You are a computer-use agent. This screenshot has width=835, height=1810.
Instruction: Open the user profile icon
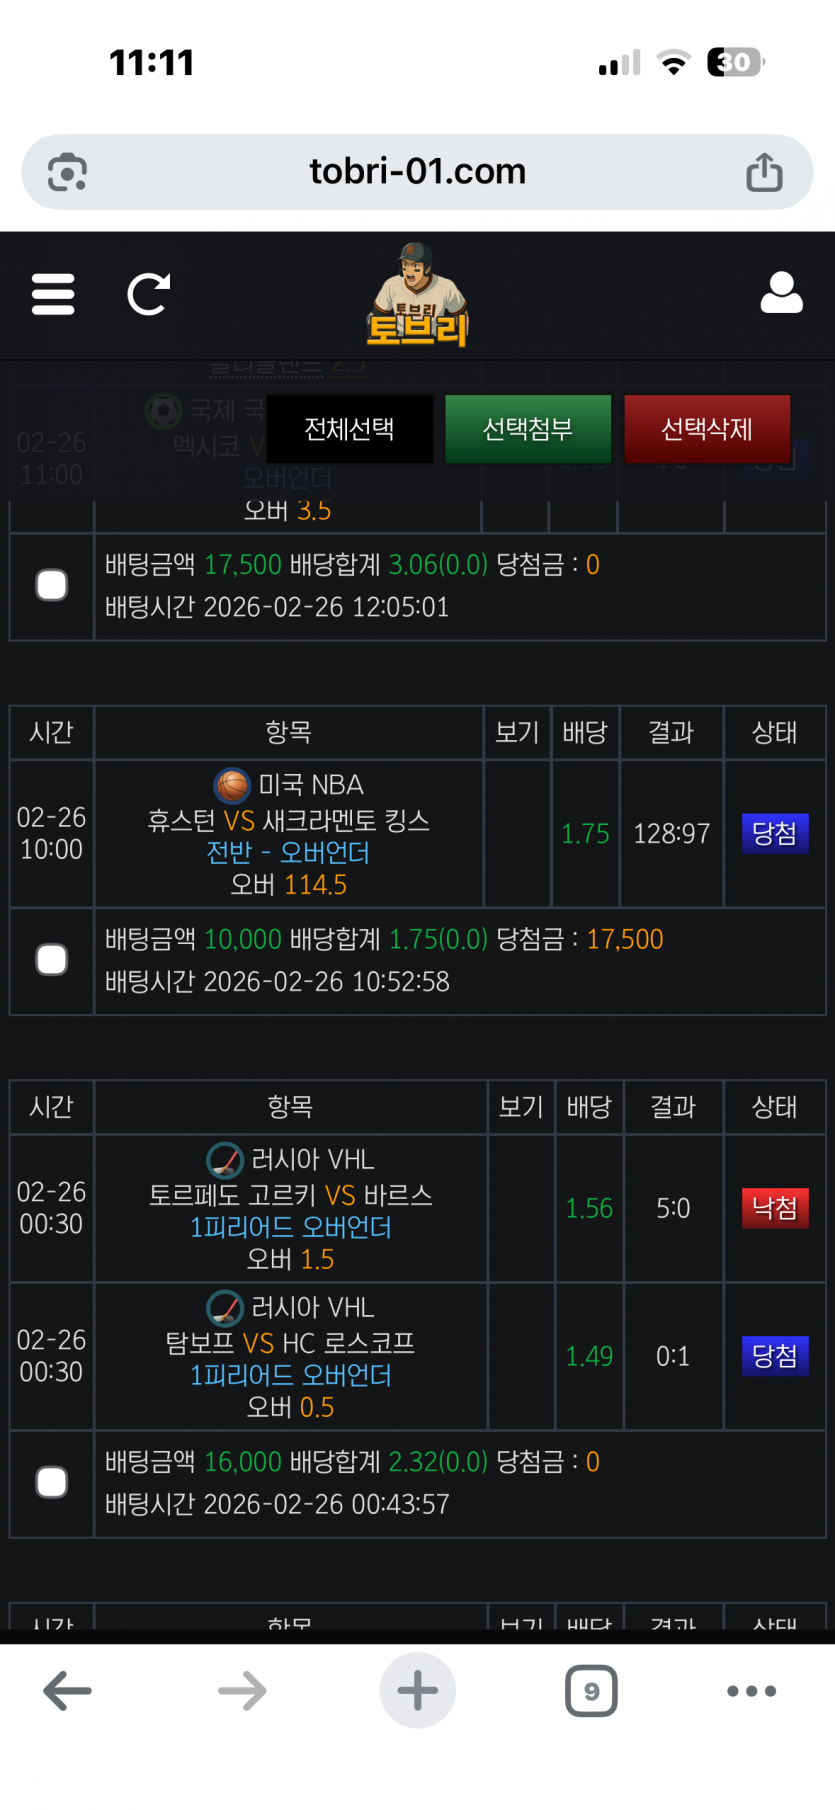781,293
